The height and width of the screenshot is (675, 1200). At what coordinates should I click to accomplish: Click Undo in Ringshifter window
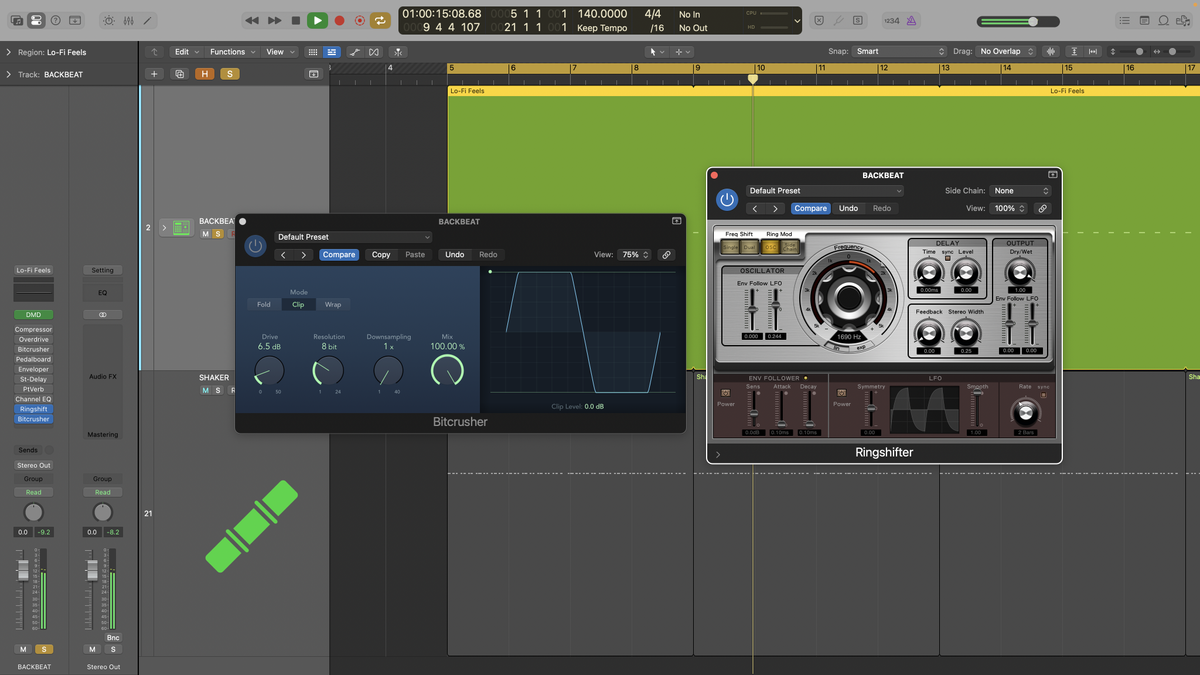[x=848, y=209]
